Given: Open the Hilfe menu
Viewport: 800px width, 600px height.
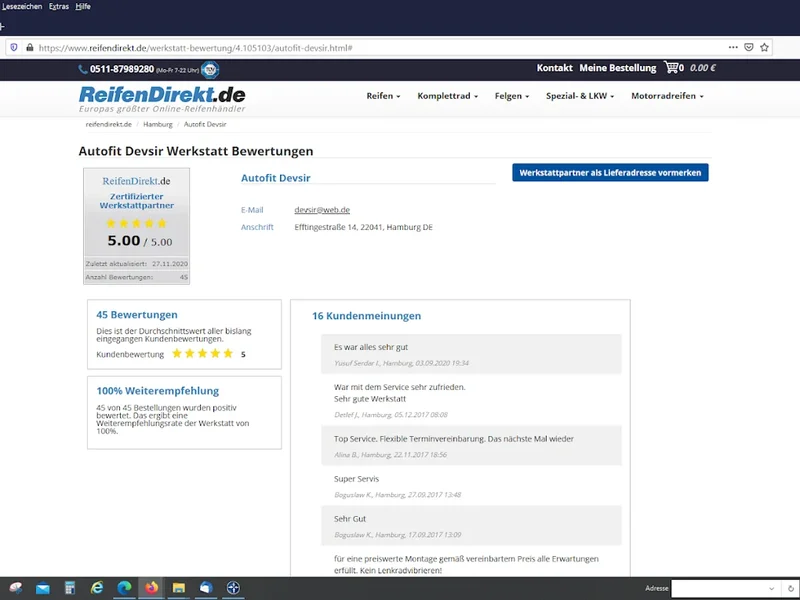Looking at the screenshot, I should click(x=83, y=6).
